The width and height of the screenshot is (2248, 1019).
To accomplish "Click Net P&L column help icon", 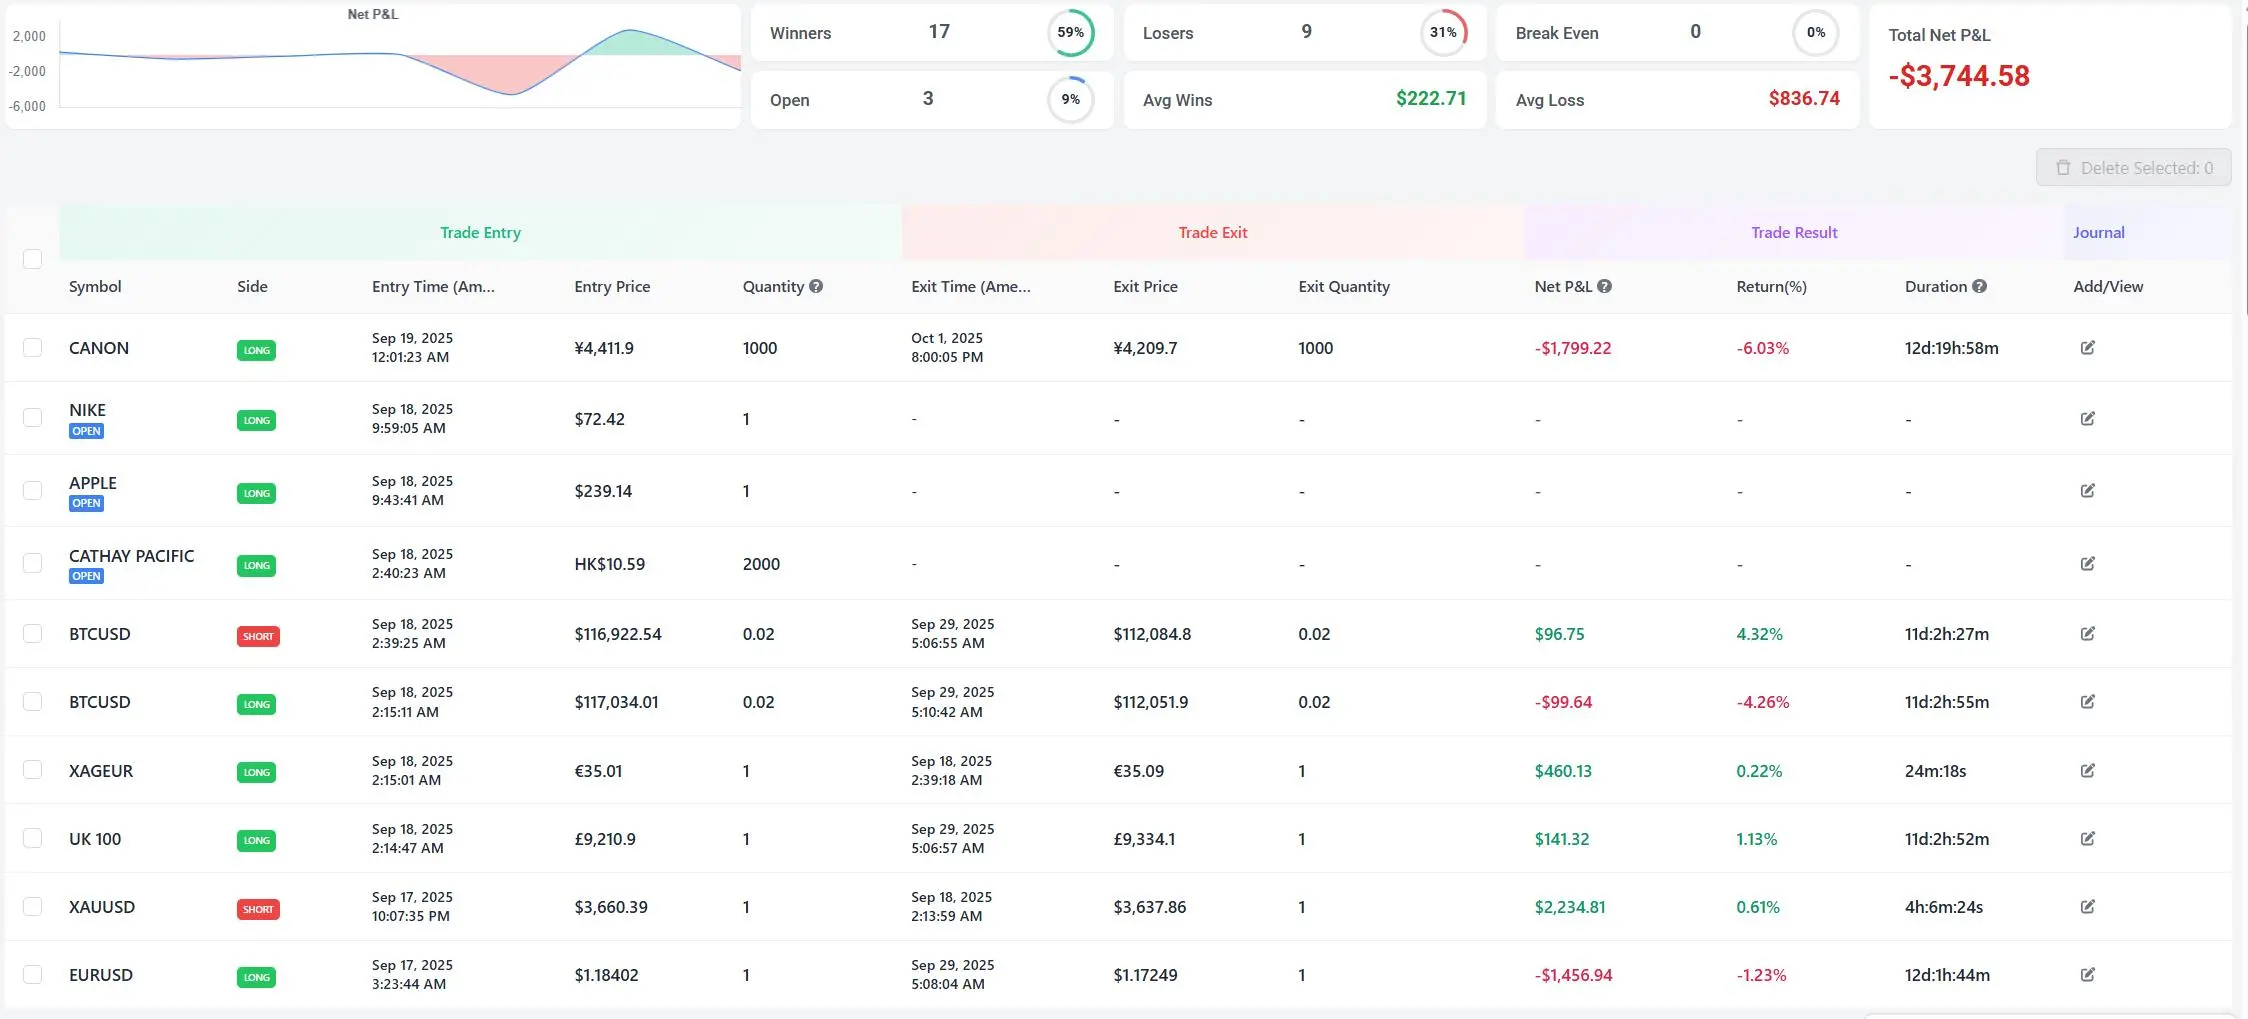I will (1604, 287).
